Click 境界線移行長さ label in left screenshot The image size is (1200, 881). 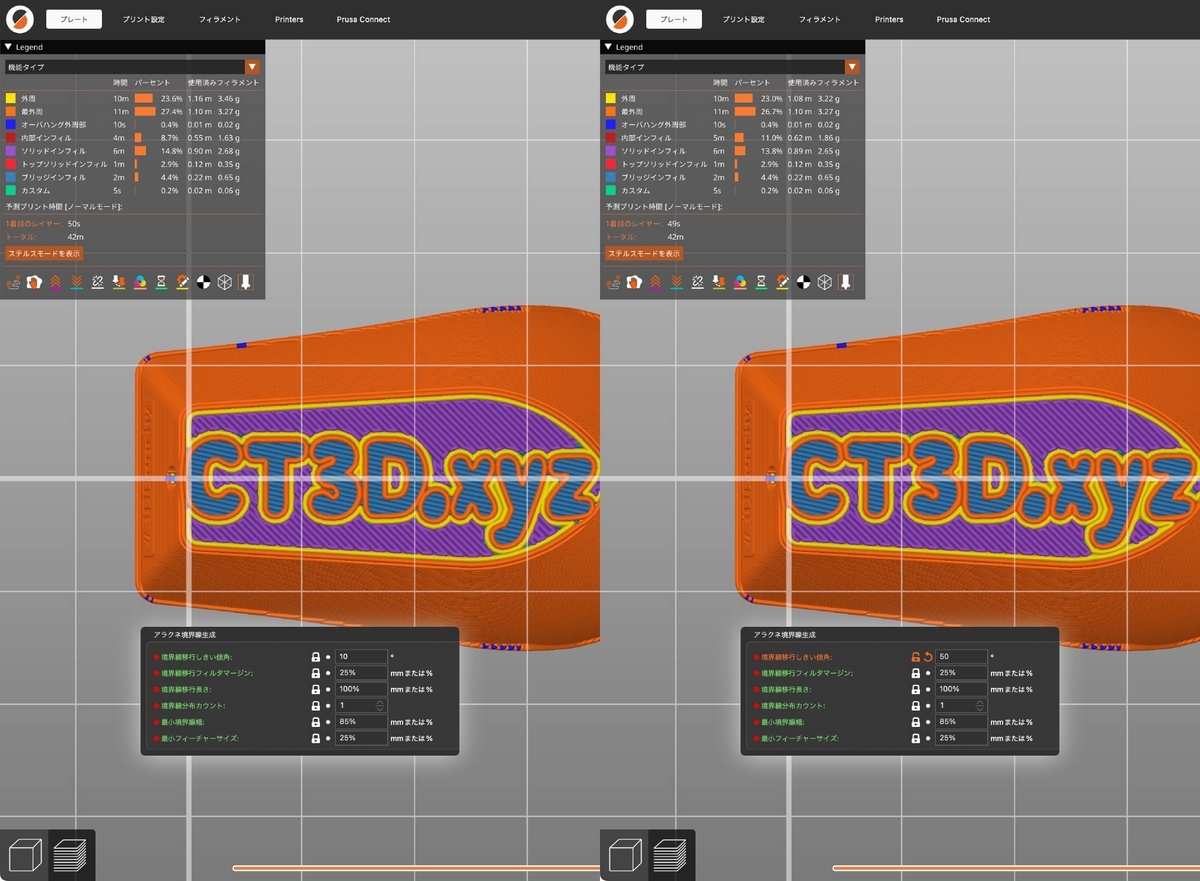click(186, 689)
